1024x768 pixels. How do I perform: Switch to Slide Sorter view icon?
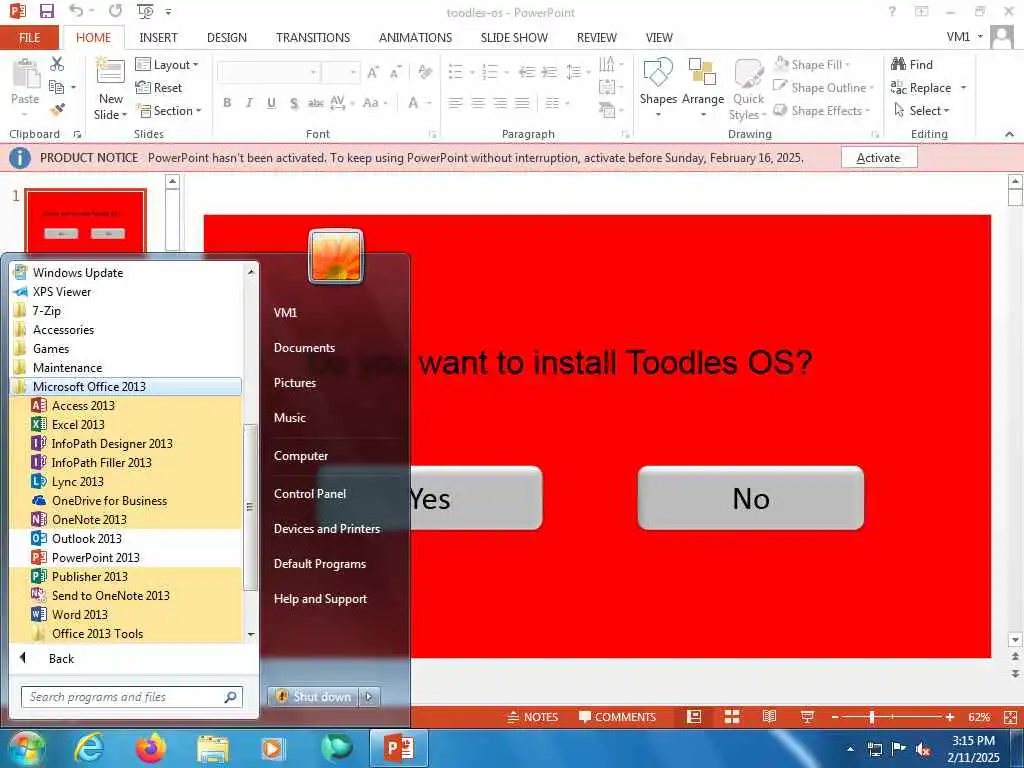coord(731,717)
